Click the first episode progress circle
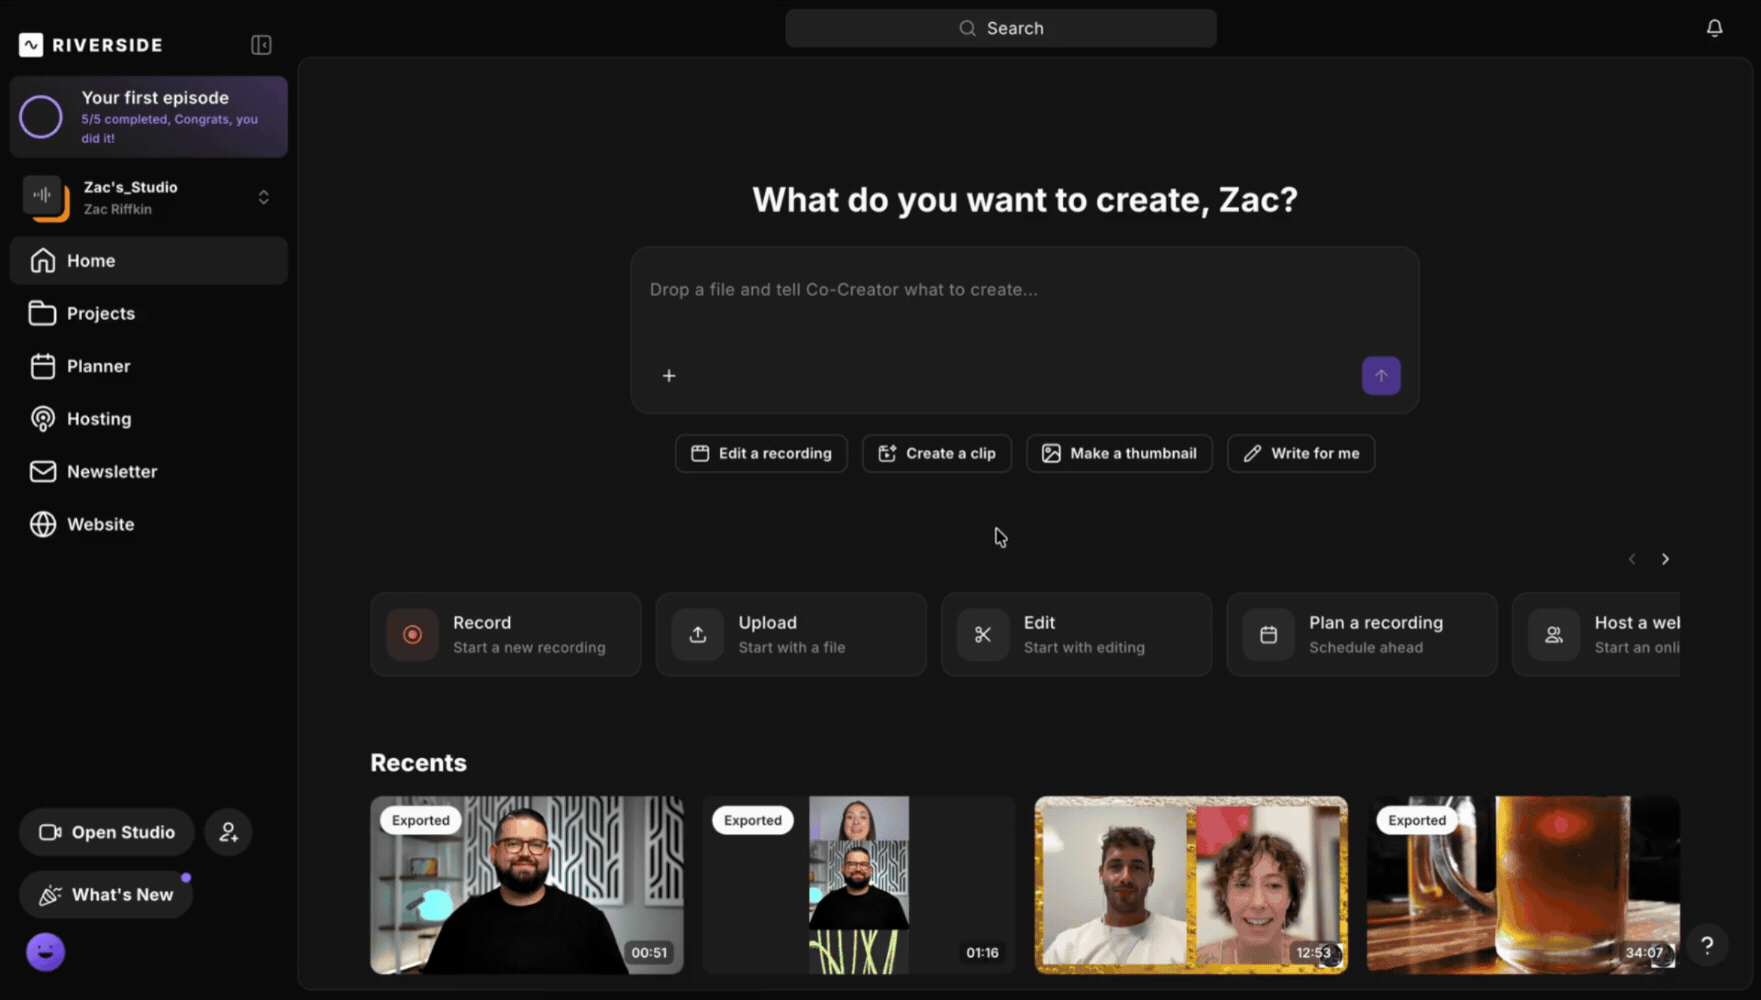The width and height of the screenshot is (1761, 1000). point(41,117)
